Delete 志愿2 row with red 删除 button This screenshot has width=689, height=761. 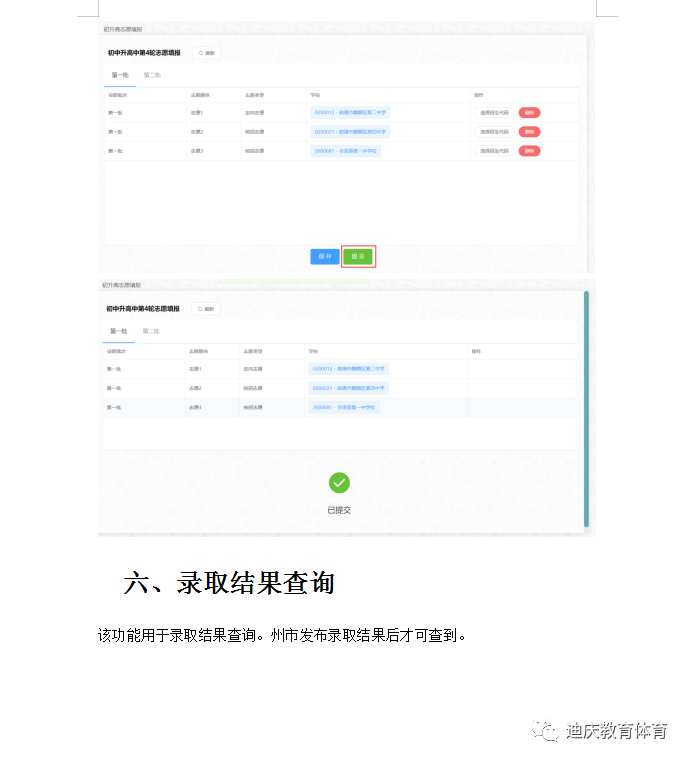(529, 132)
